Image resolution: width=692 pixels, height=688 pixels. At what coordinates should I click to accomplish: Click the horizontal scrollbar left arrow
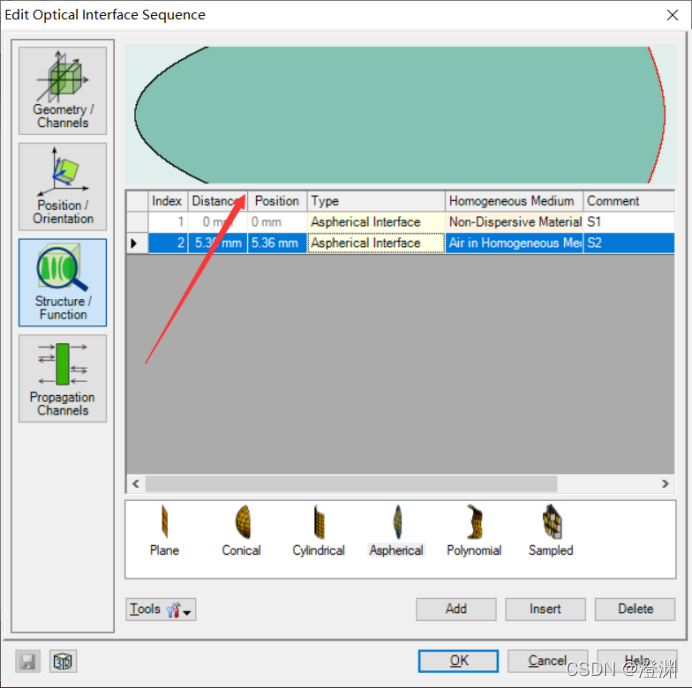click(136, 484)
